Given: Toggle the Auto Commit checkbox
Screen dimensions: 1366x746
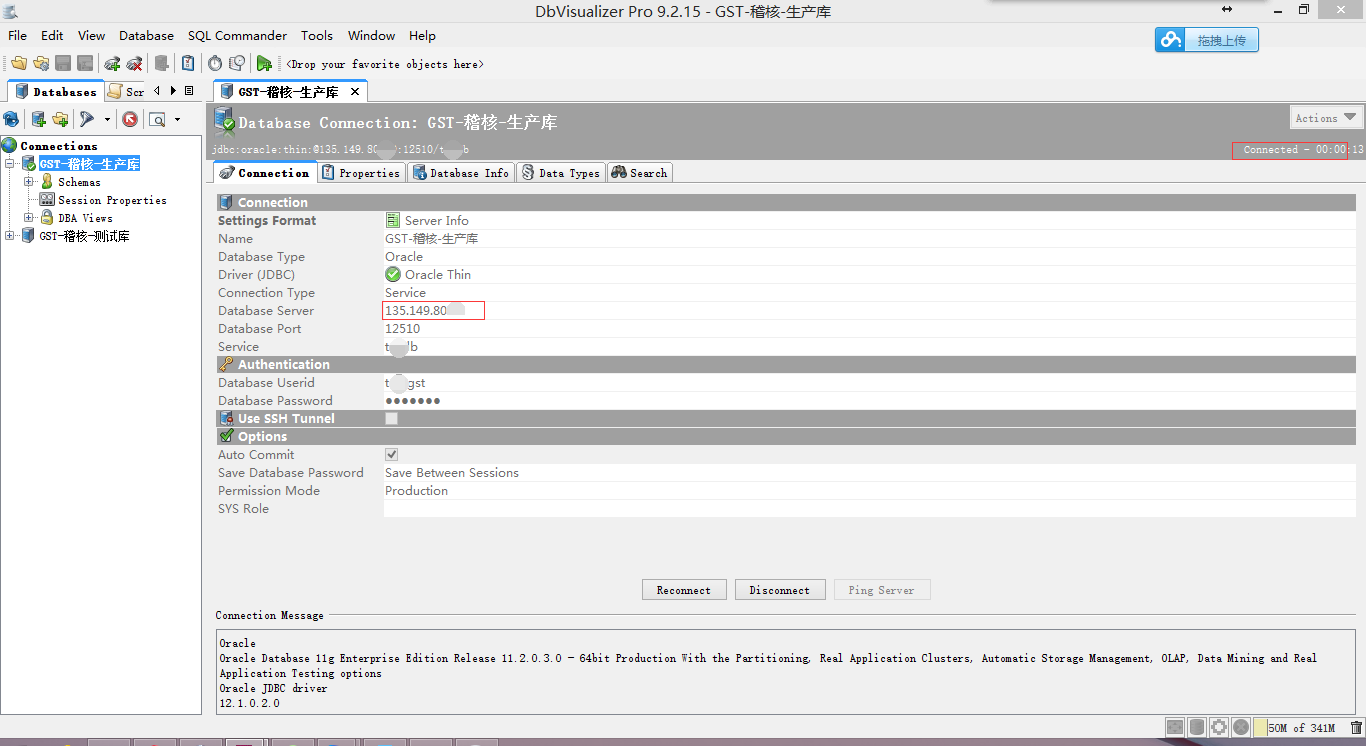Looking at the screenshot, I should pos(391,455).
